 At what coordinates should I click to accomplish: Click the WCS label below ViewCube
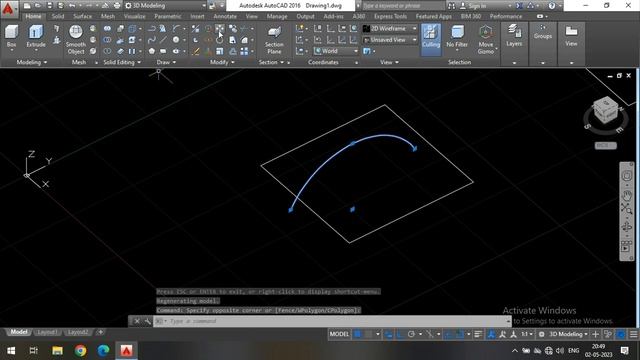tap(605, 146)
